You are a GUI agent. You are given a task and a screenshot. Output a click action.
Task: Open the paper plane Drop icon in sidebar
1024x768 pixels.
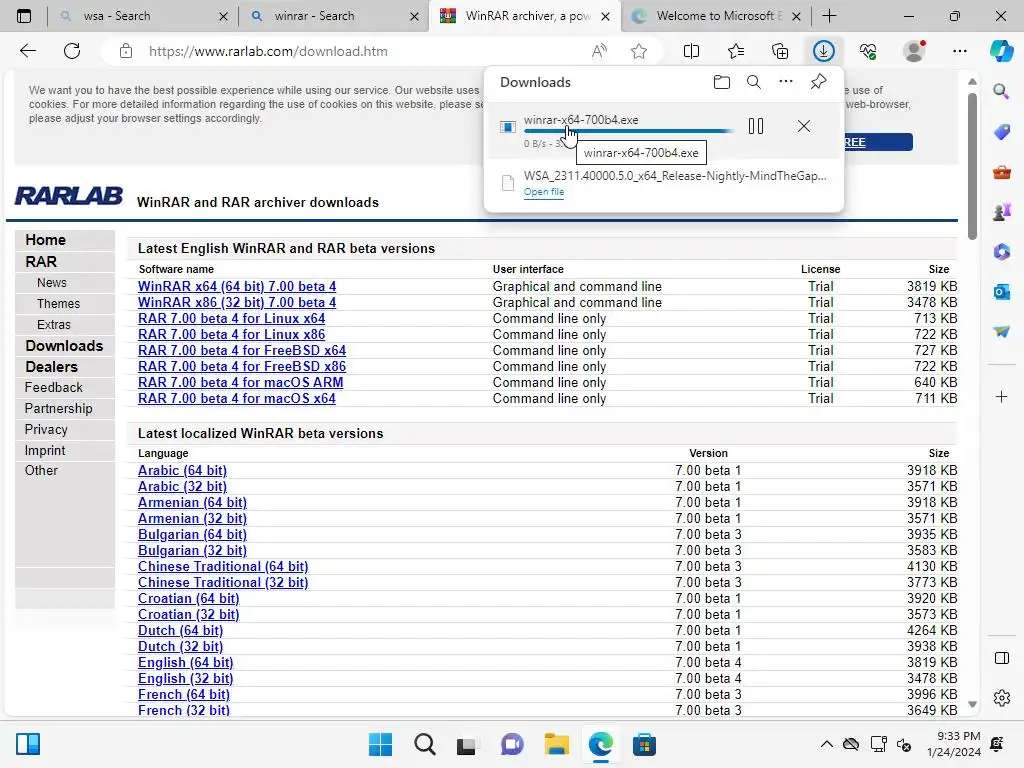pyautogui.click(x=1001, y=332)
